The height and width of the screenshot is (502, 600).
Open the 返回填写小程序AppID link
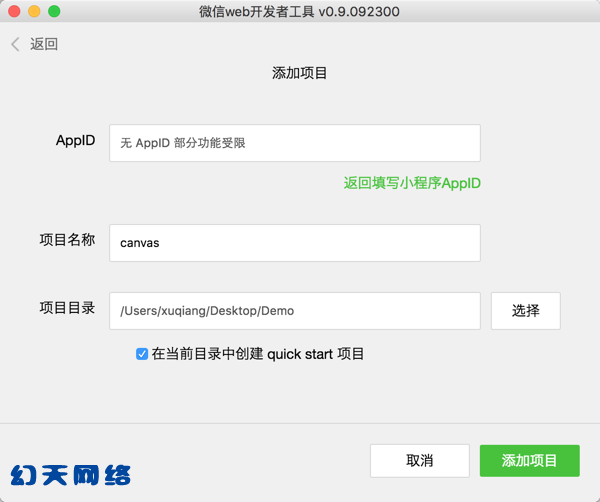coord(412,183)
